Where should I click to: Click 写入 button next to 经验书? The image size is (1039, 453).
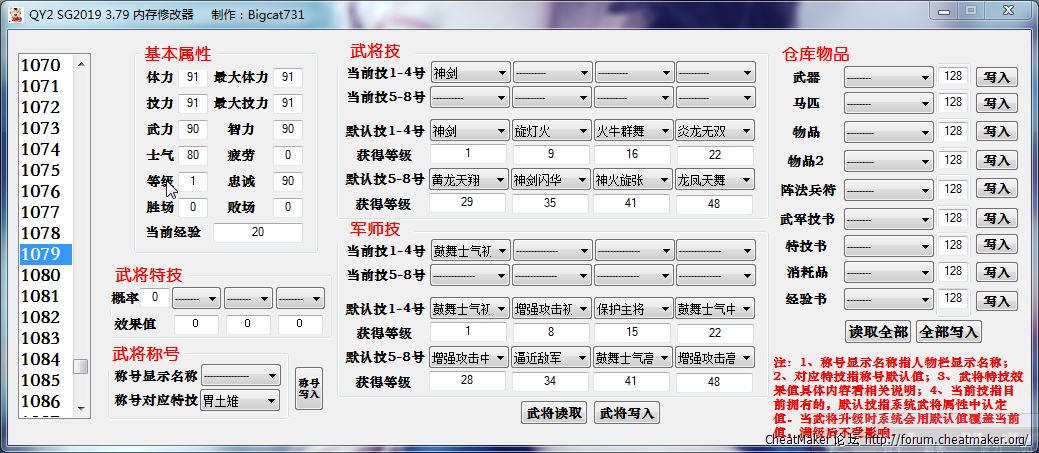click(995, 301)
